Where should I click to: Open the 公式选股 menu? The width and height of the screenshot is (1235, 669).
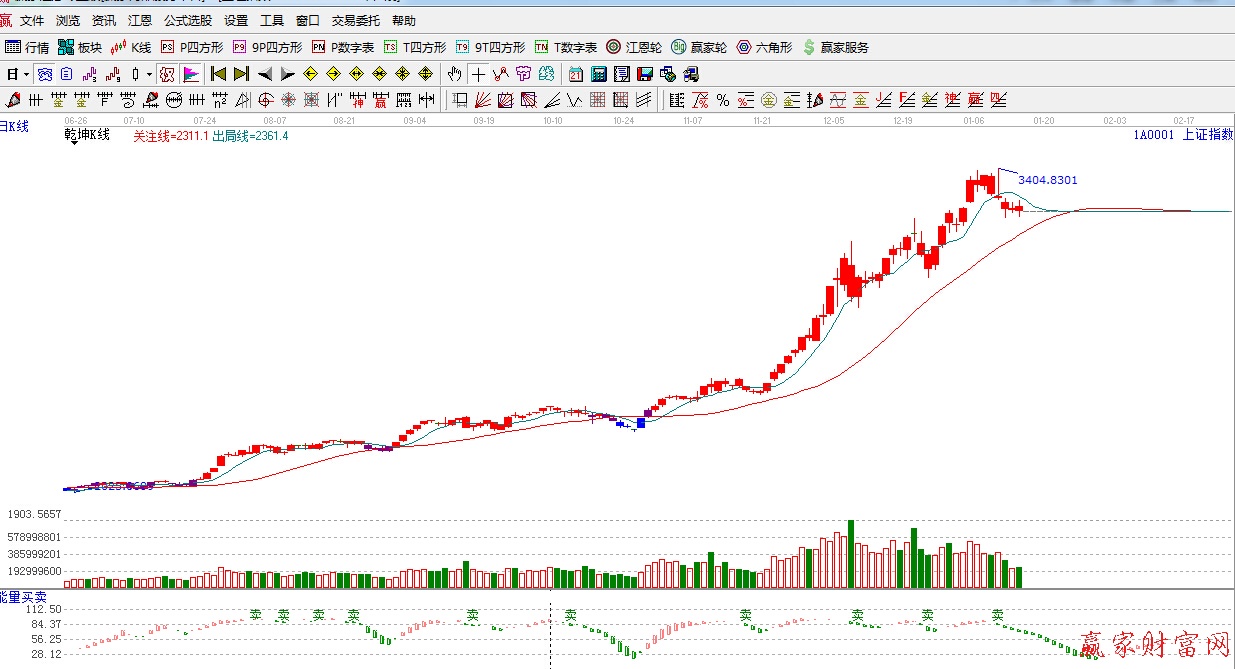(x=188, y=20)
